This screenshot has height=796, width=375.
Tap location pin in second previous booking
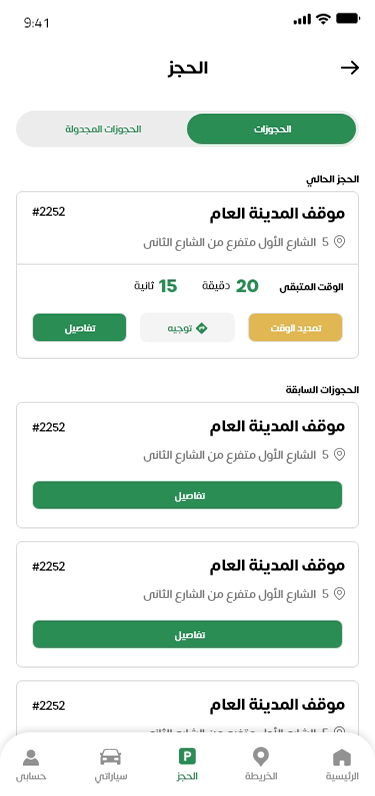(339, 593)
